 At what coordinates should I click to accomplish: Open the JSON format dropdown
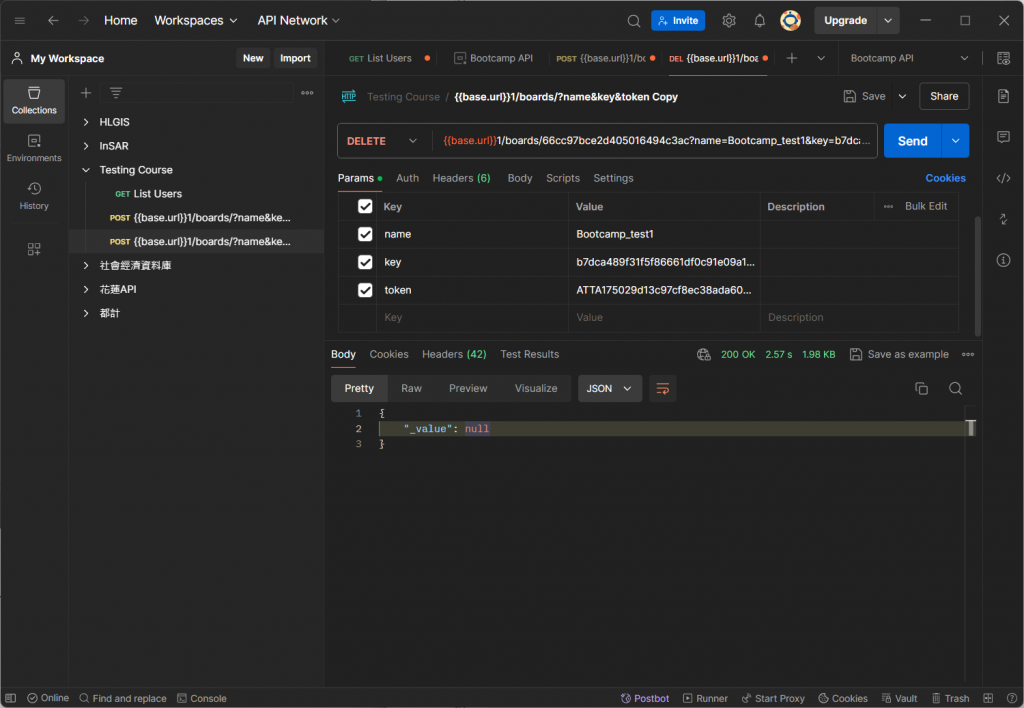tap(609, 389)
